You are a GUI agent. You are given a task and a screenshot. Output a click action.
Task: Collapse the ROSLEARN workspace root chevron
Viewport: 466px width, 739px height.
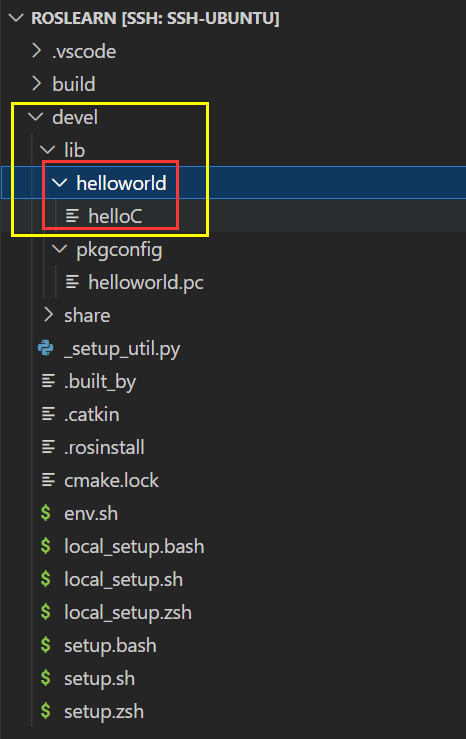click(16, 18)
